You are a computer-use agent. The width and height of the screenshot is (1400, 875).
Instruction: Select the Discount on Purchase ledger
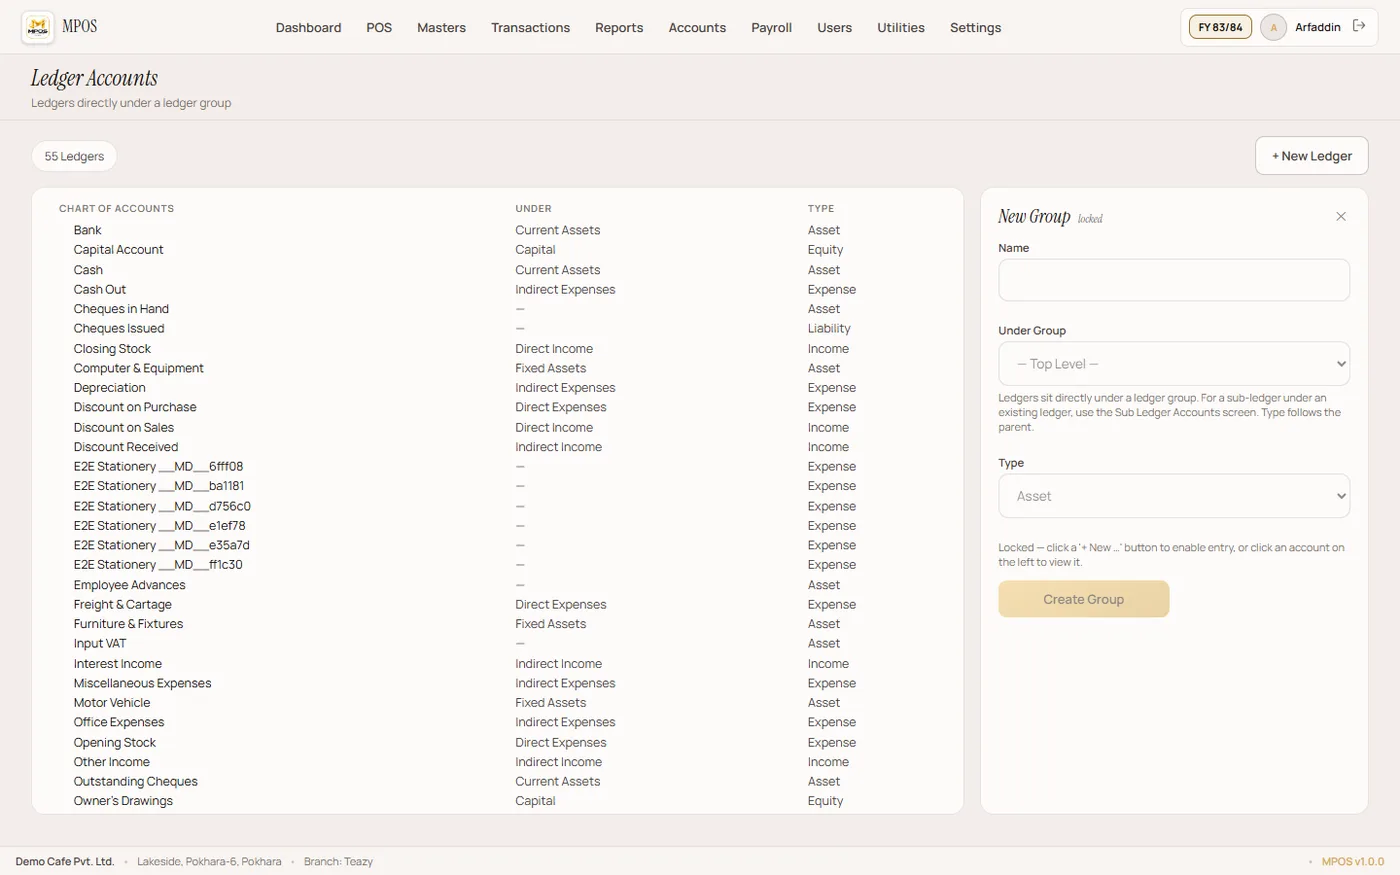point(497,407)
